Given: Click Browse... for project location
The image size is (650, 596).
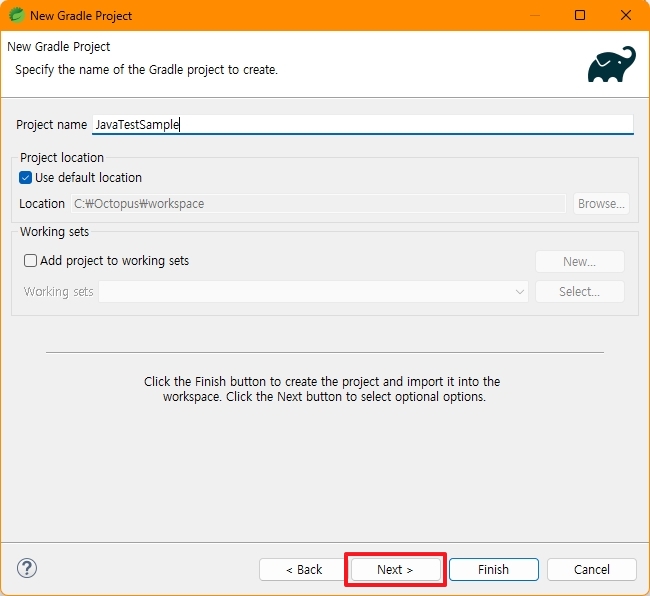Looking at the screenshot, I should [601, 204].
